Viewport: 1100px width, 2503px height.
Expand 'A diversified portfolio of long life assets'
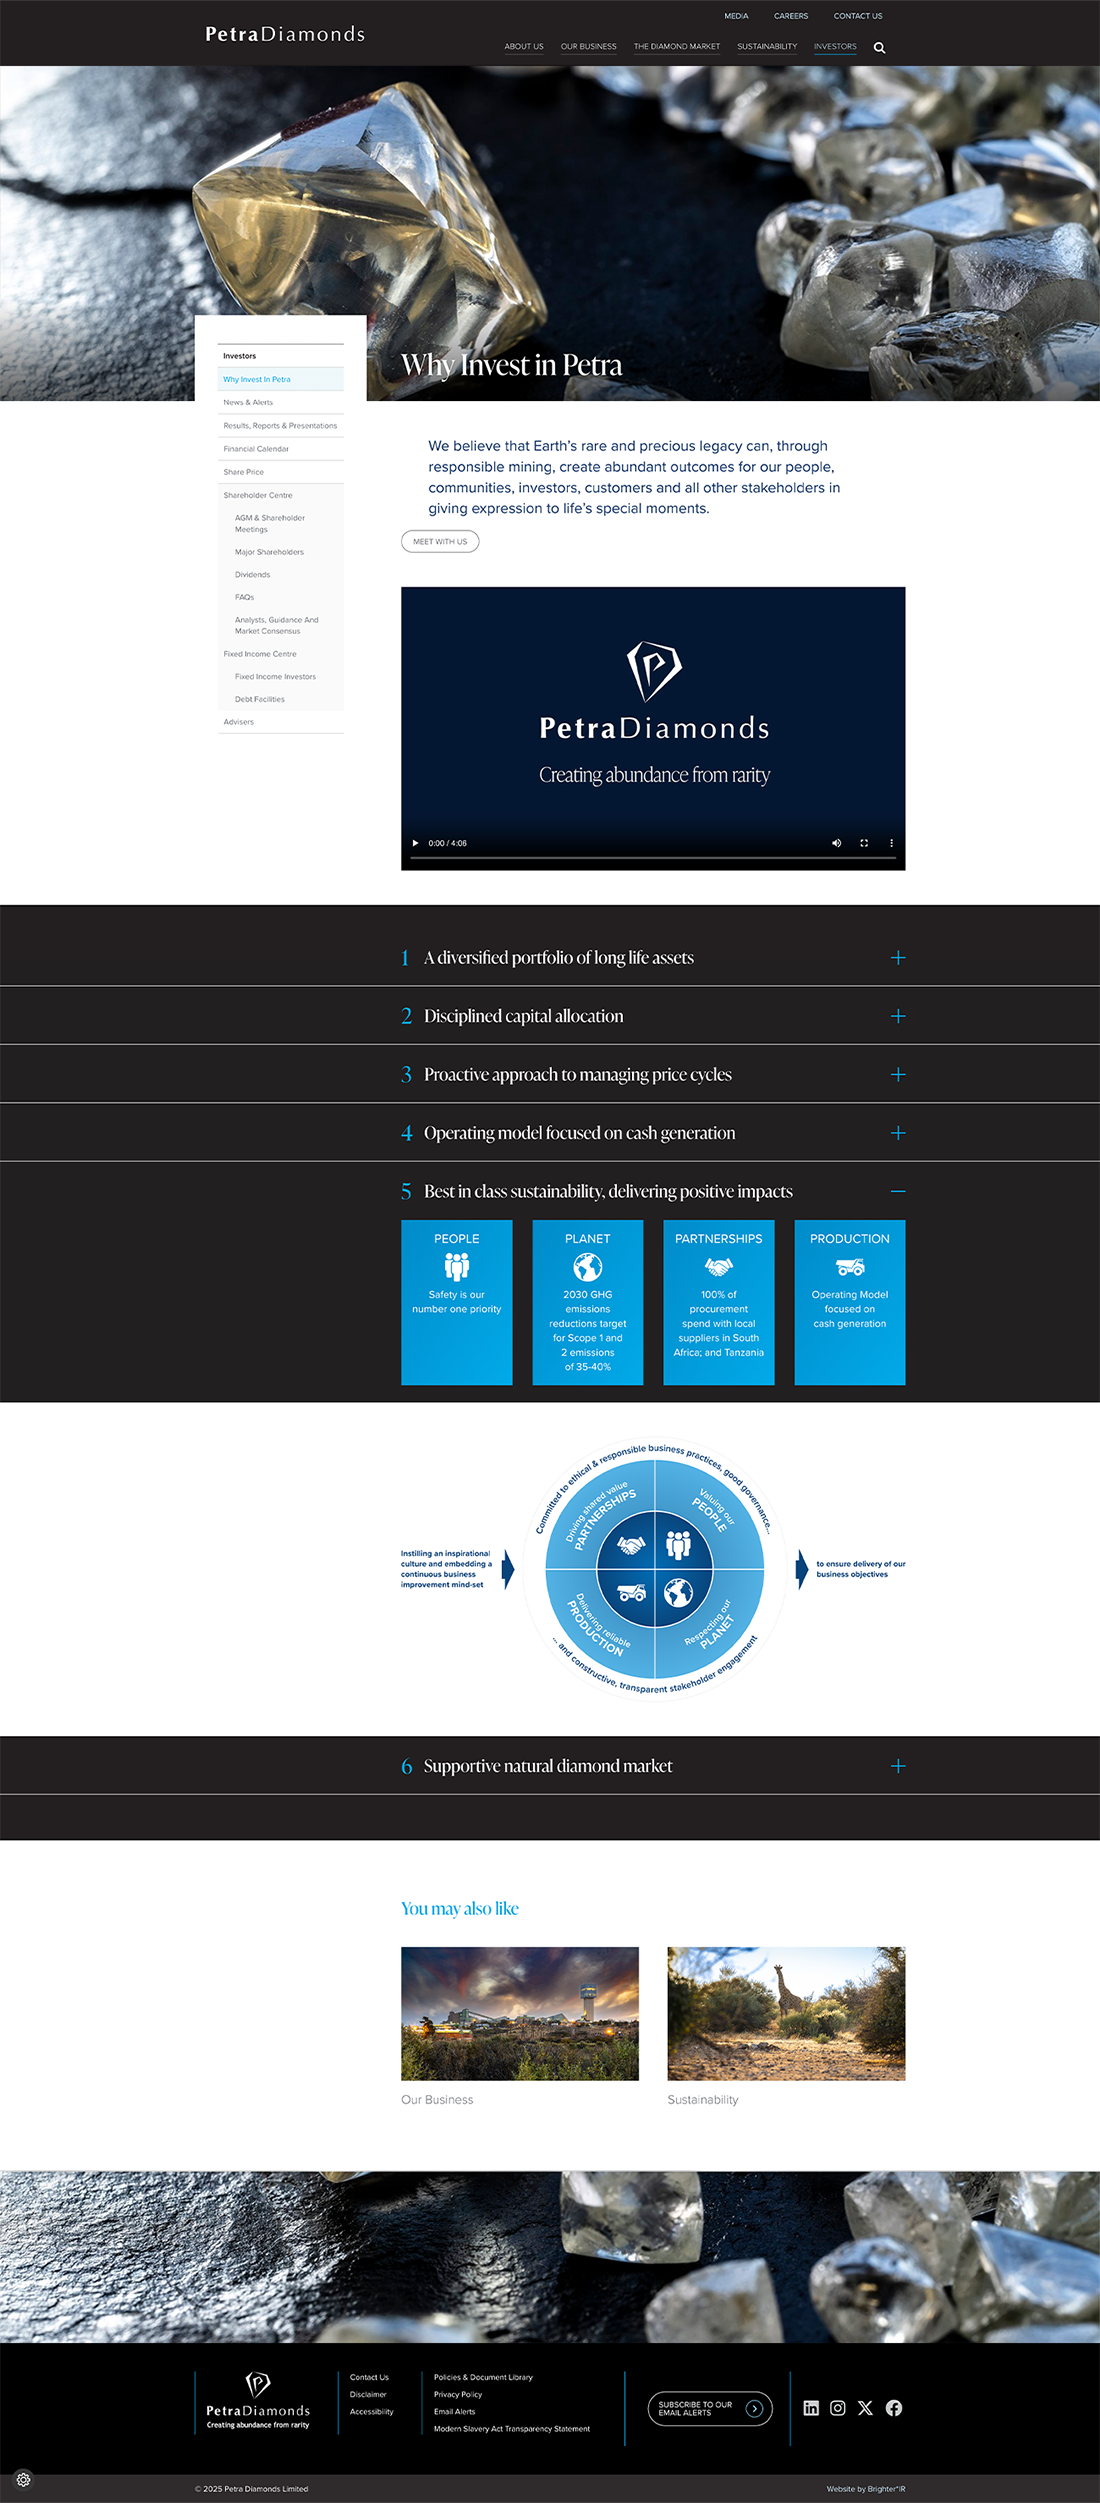click(x=898, y=958)
